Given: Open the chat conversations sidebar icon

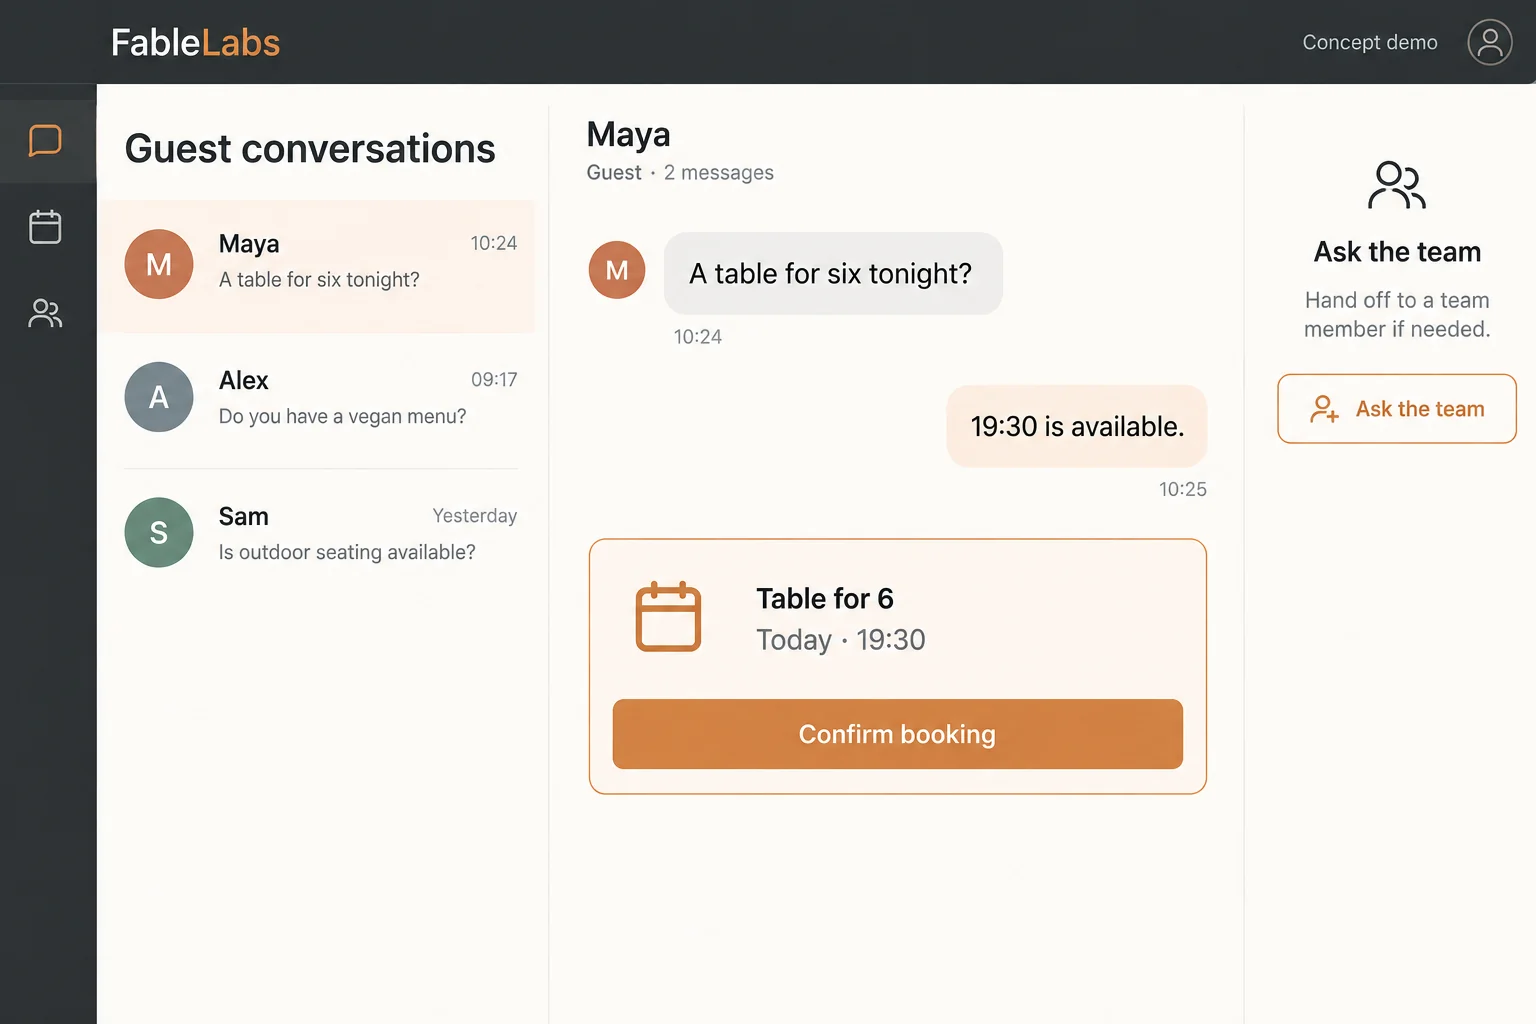Looking at the screenshot, I should (45, 141).
